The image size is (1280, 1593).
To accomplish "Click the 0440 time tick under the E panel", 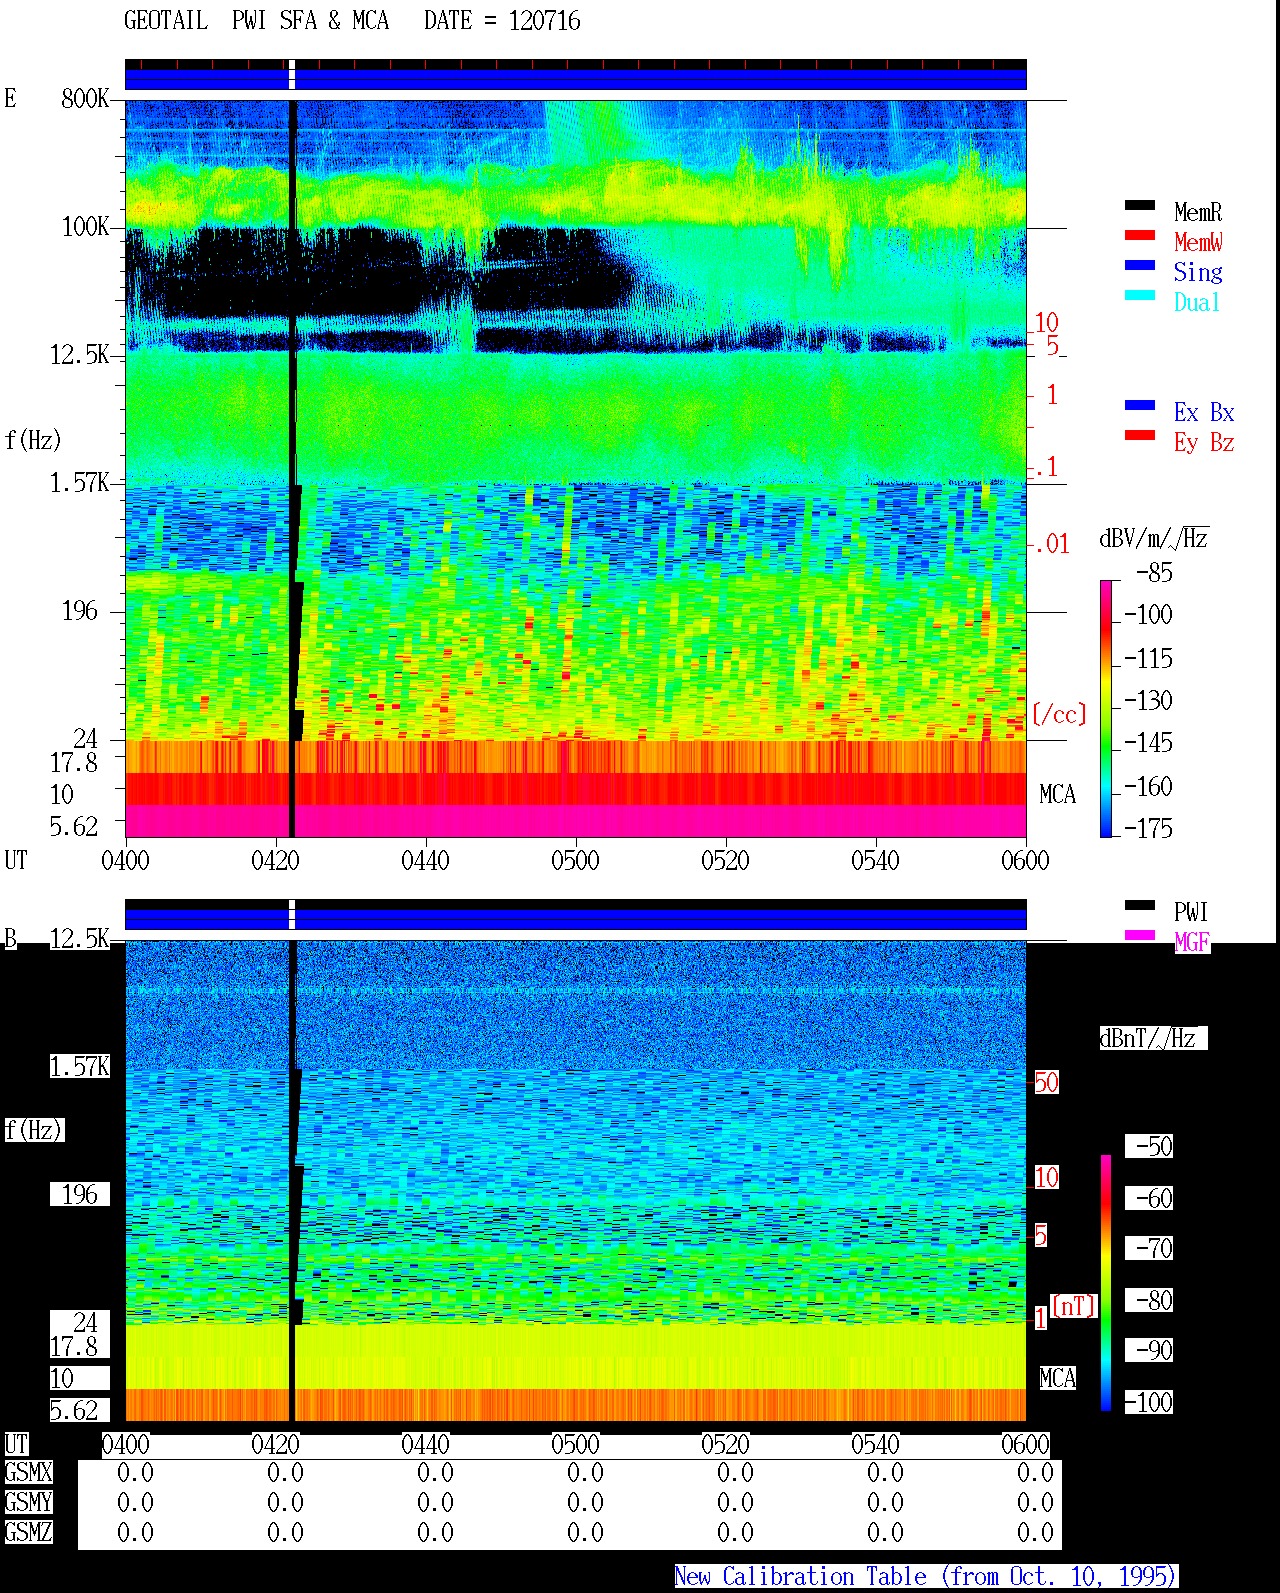I will pos(425,861).
